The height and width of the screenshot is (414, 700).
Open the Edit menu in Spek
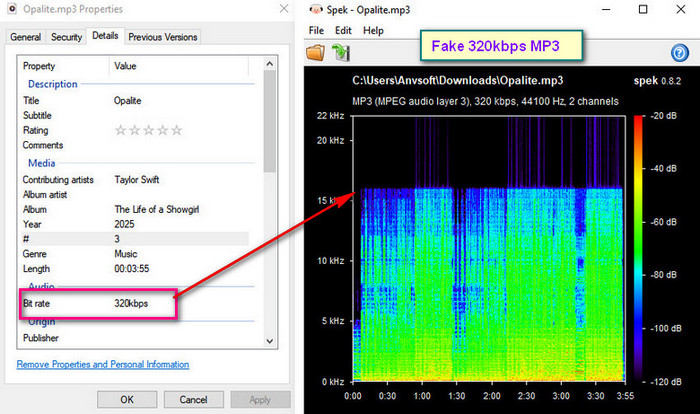343,30
